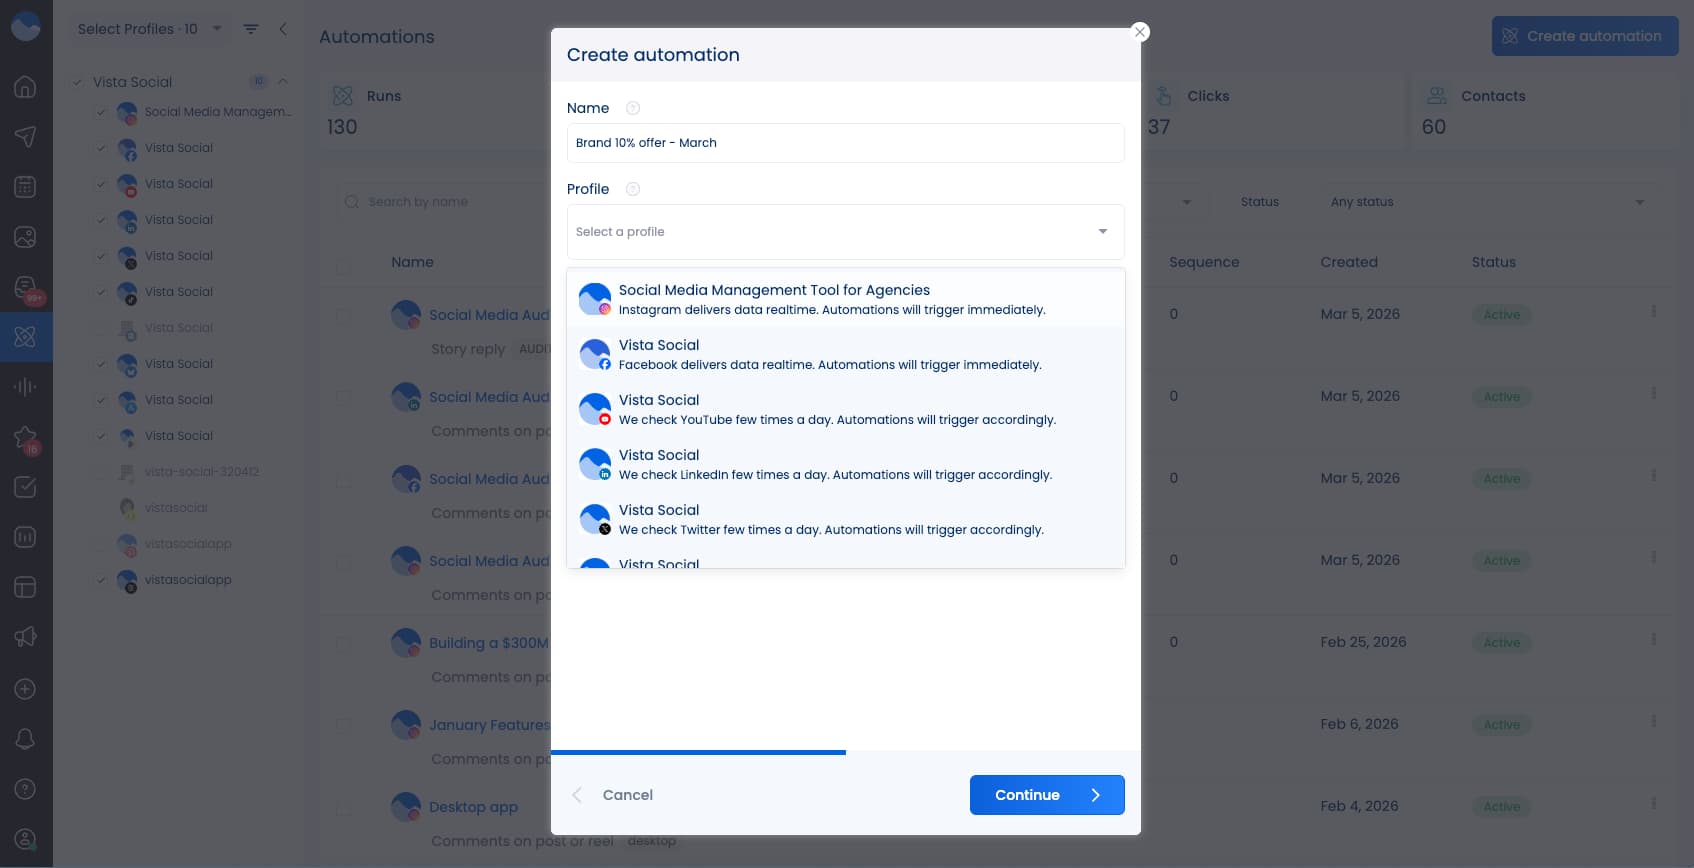The width and height of the screenshot is (1694, 868).
Task: Open the Publish paper-plane icon
Action: 25,137
